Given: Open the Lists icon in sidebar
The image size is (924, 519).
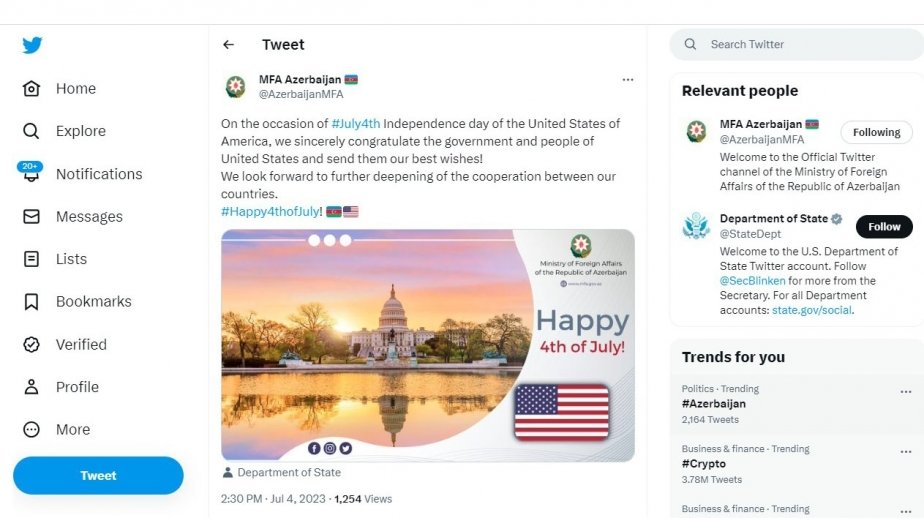Looking at the screenshot, I should [x=31, y=259].
